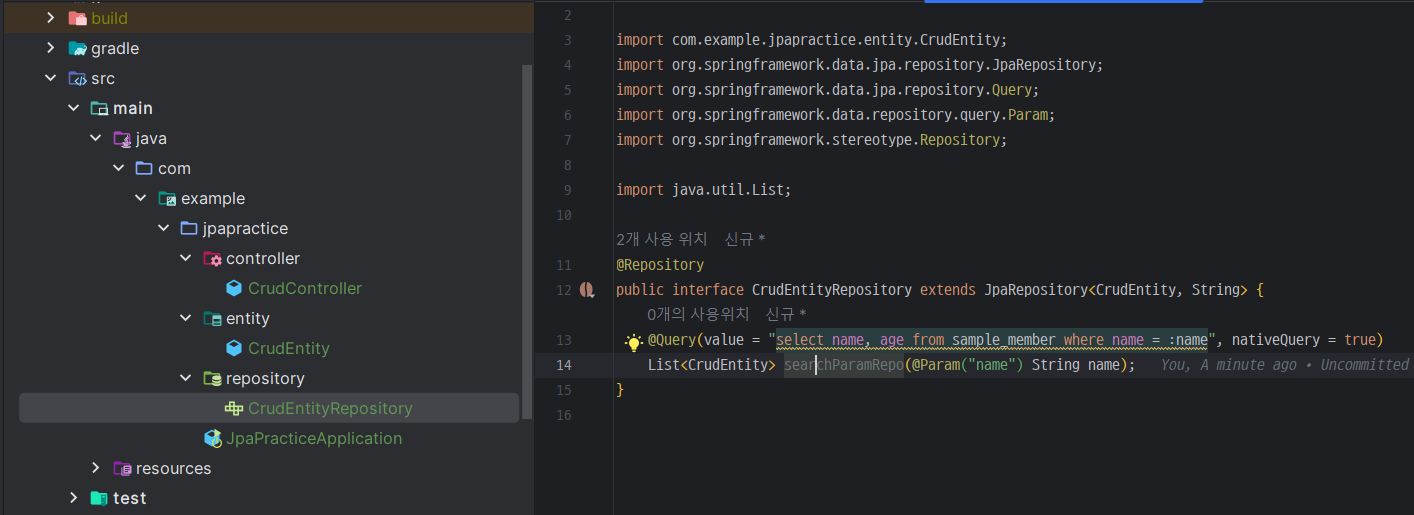Image resolution: width=1414 pixels, height=515 pixels.
Task: Click the '2개 사용 위치' usages hint
Action: click(x=662, y=240)
